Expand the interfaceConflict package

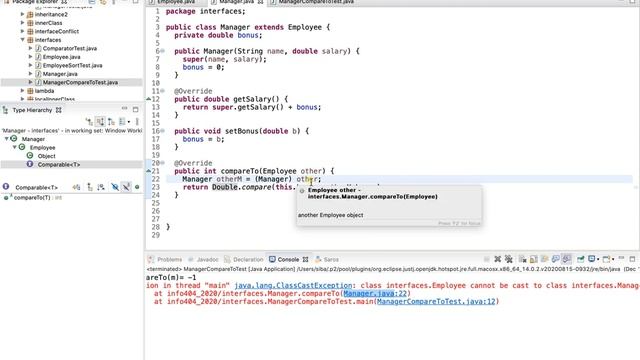tap(22, 31)
